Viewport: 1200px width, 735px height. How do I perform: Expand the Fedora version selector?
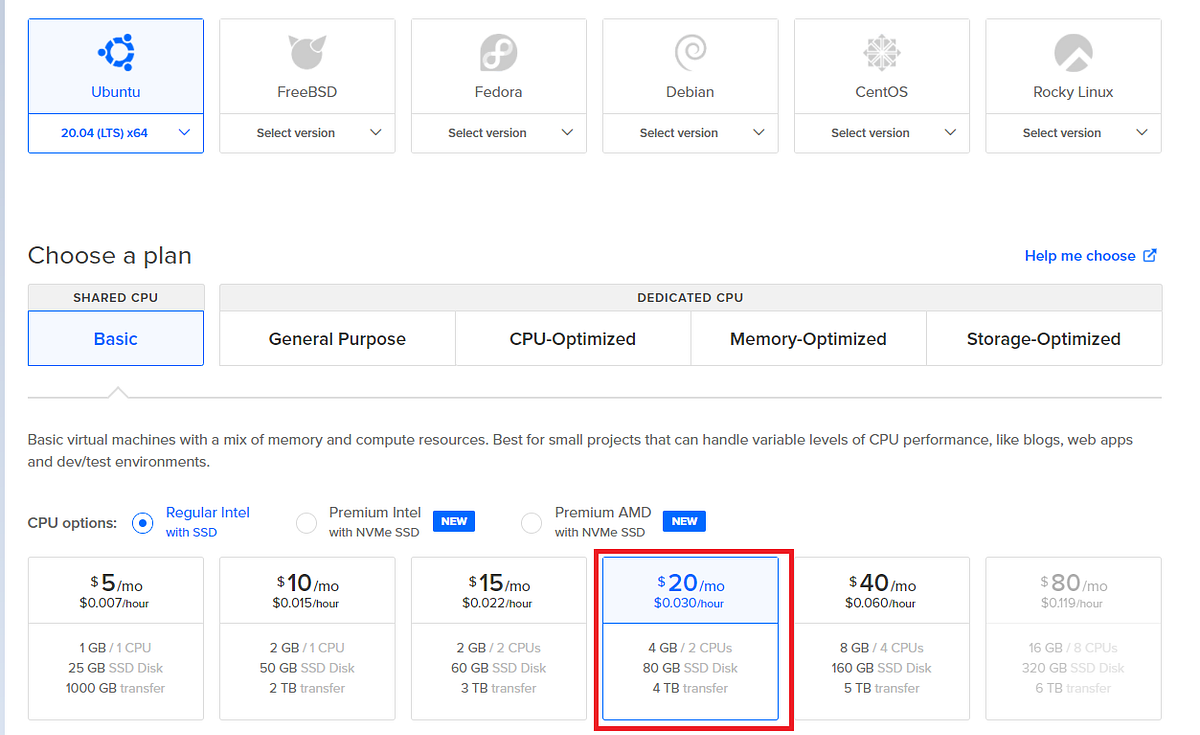tap(498, 132)
